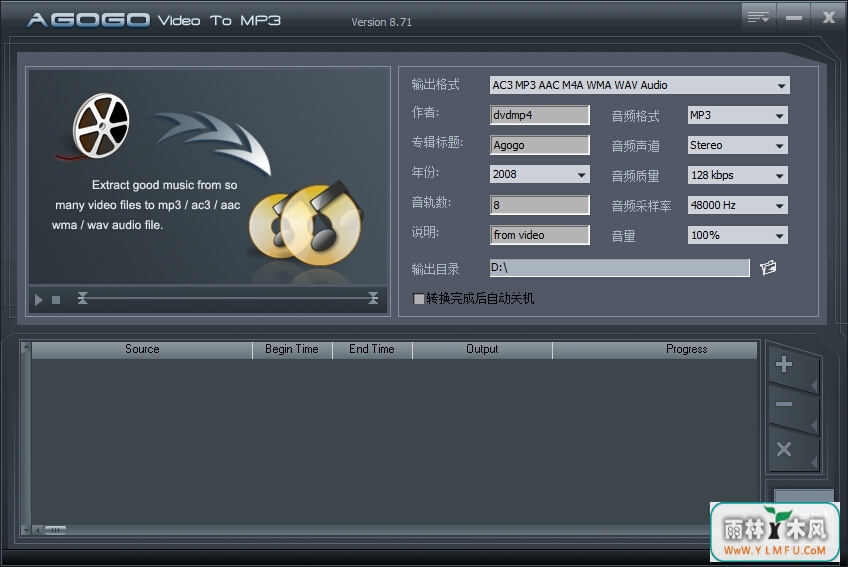Click the track number field containing 8
Image resolution: width=848 pixels, height=567 pixels.
pos(540,205)
